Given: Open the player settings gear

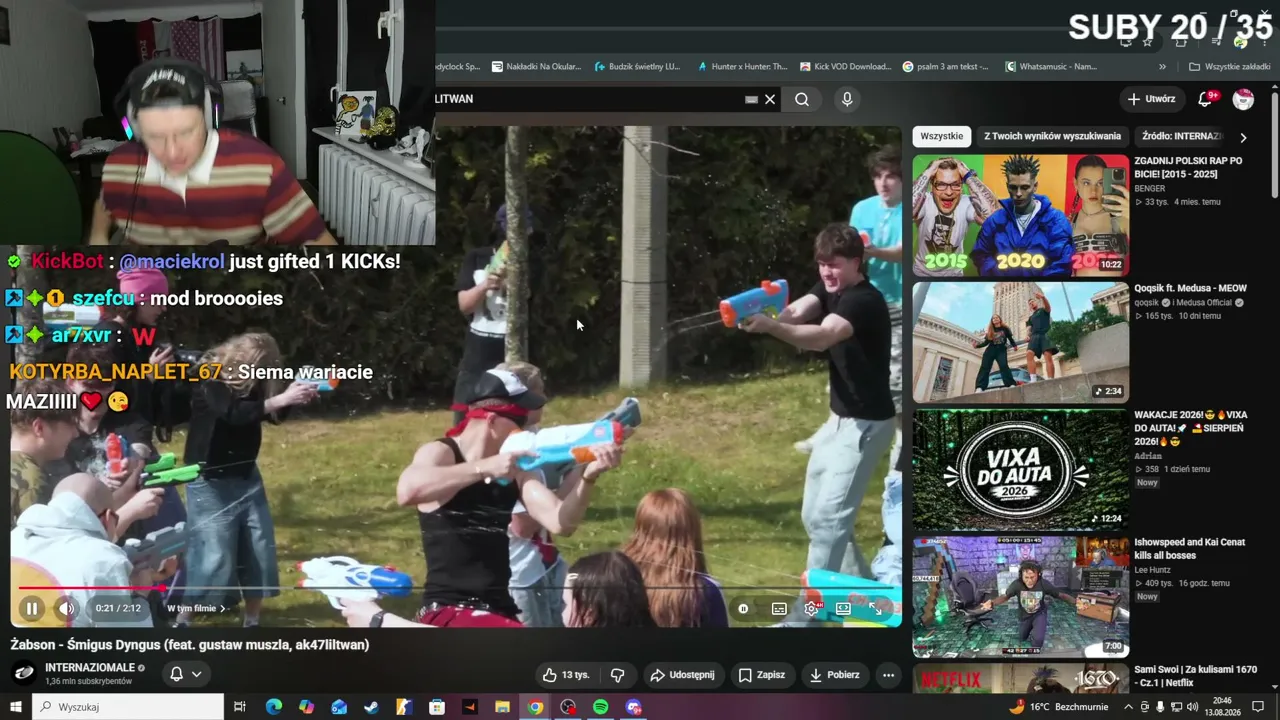Looking at the screenshot, I should pos(811,608).
